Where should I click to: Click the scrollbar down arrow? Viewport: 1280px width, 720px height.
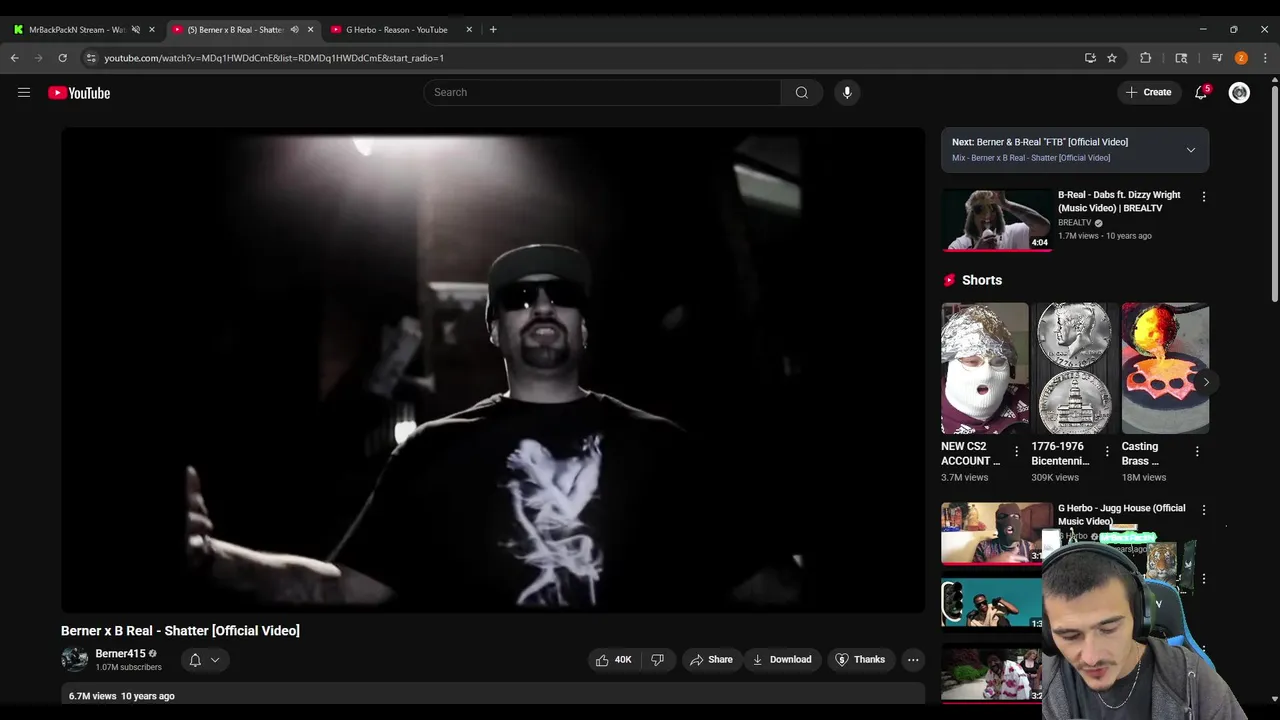[1274, 699]
